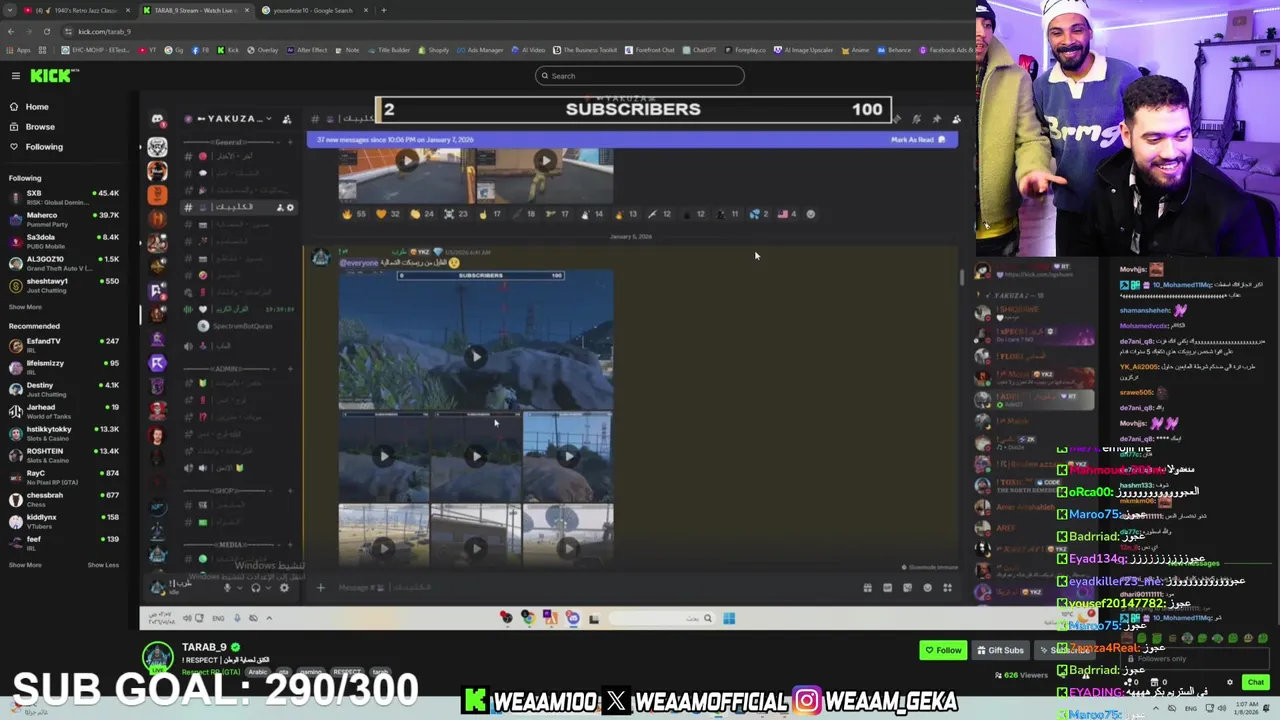Click Mark As Read on new messages bar
Viewport: 1280px width, 720px height.
[916, 140]
